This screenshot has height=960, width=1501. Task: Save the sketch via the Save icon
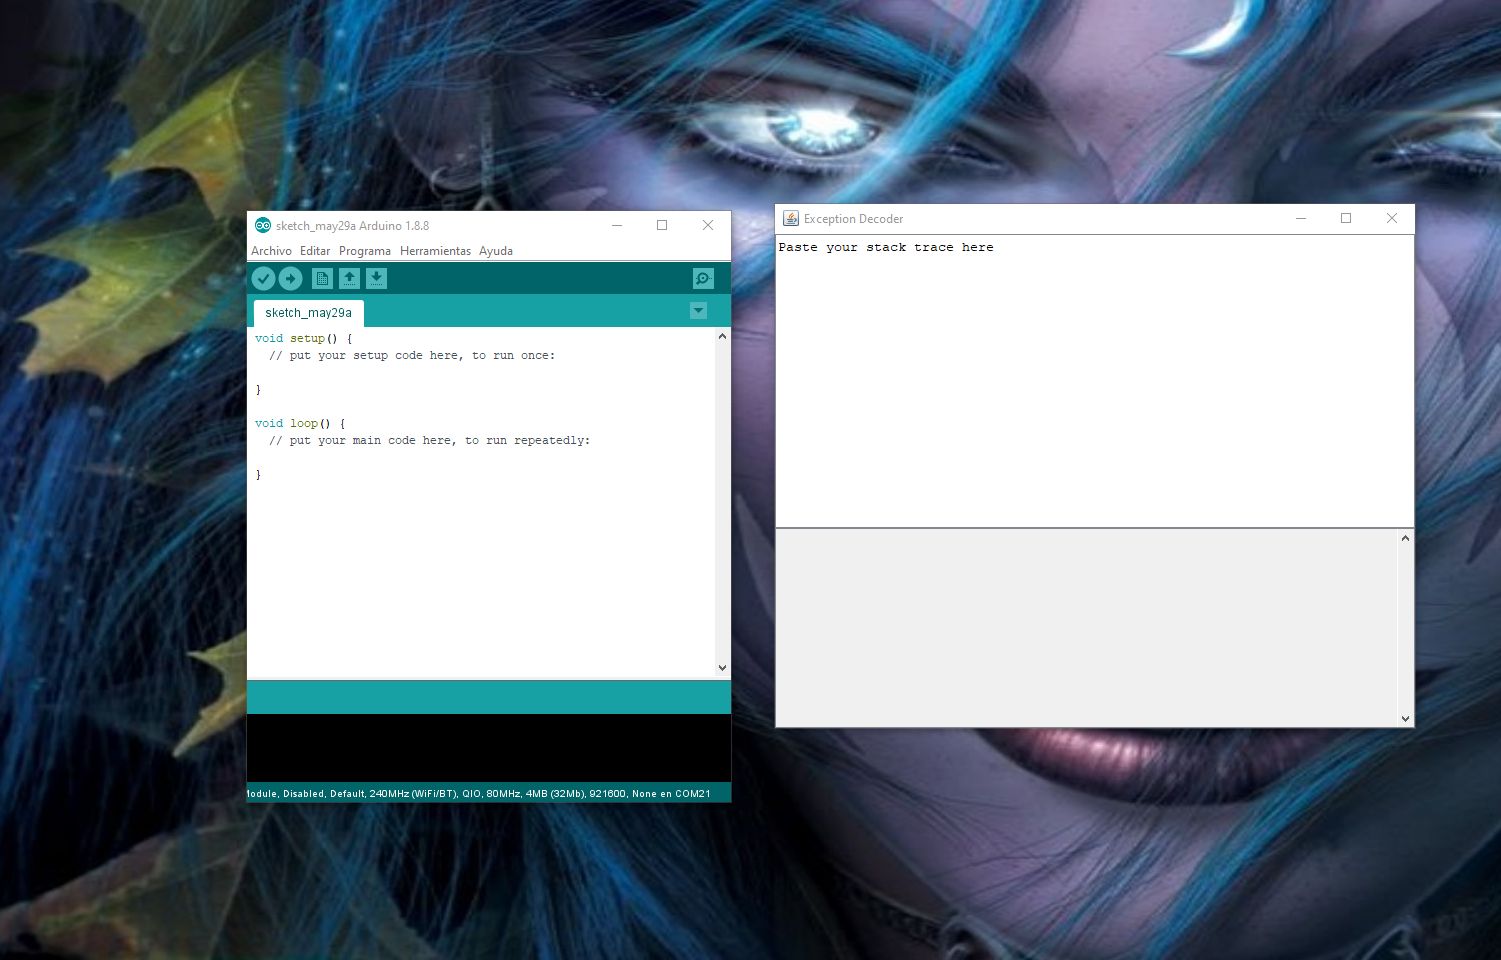pyautogui.click(x=376, y=278)
